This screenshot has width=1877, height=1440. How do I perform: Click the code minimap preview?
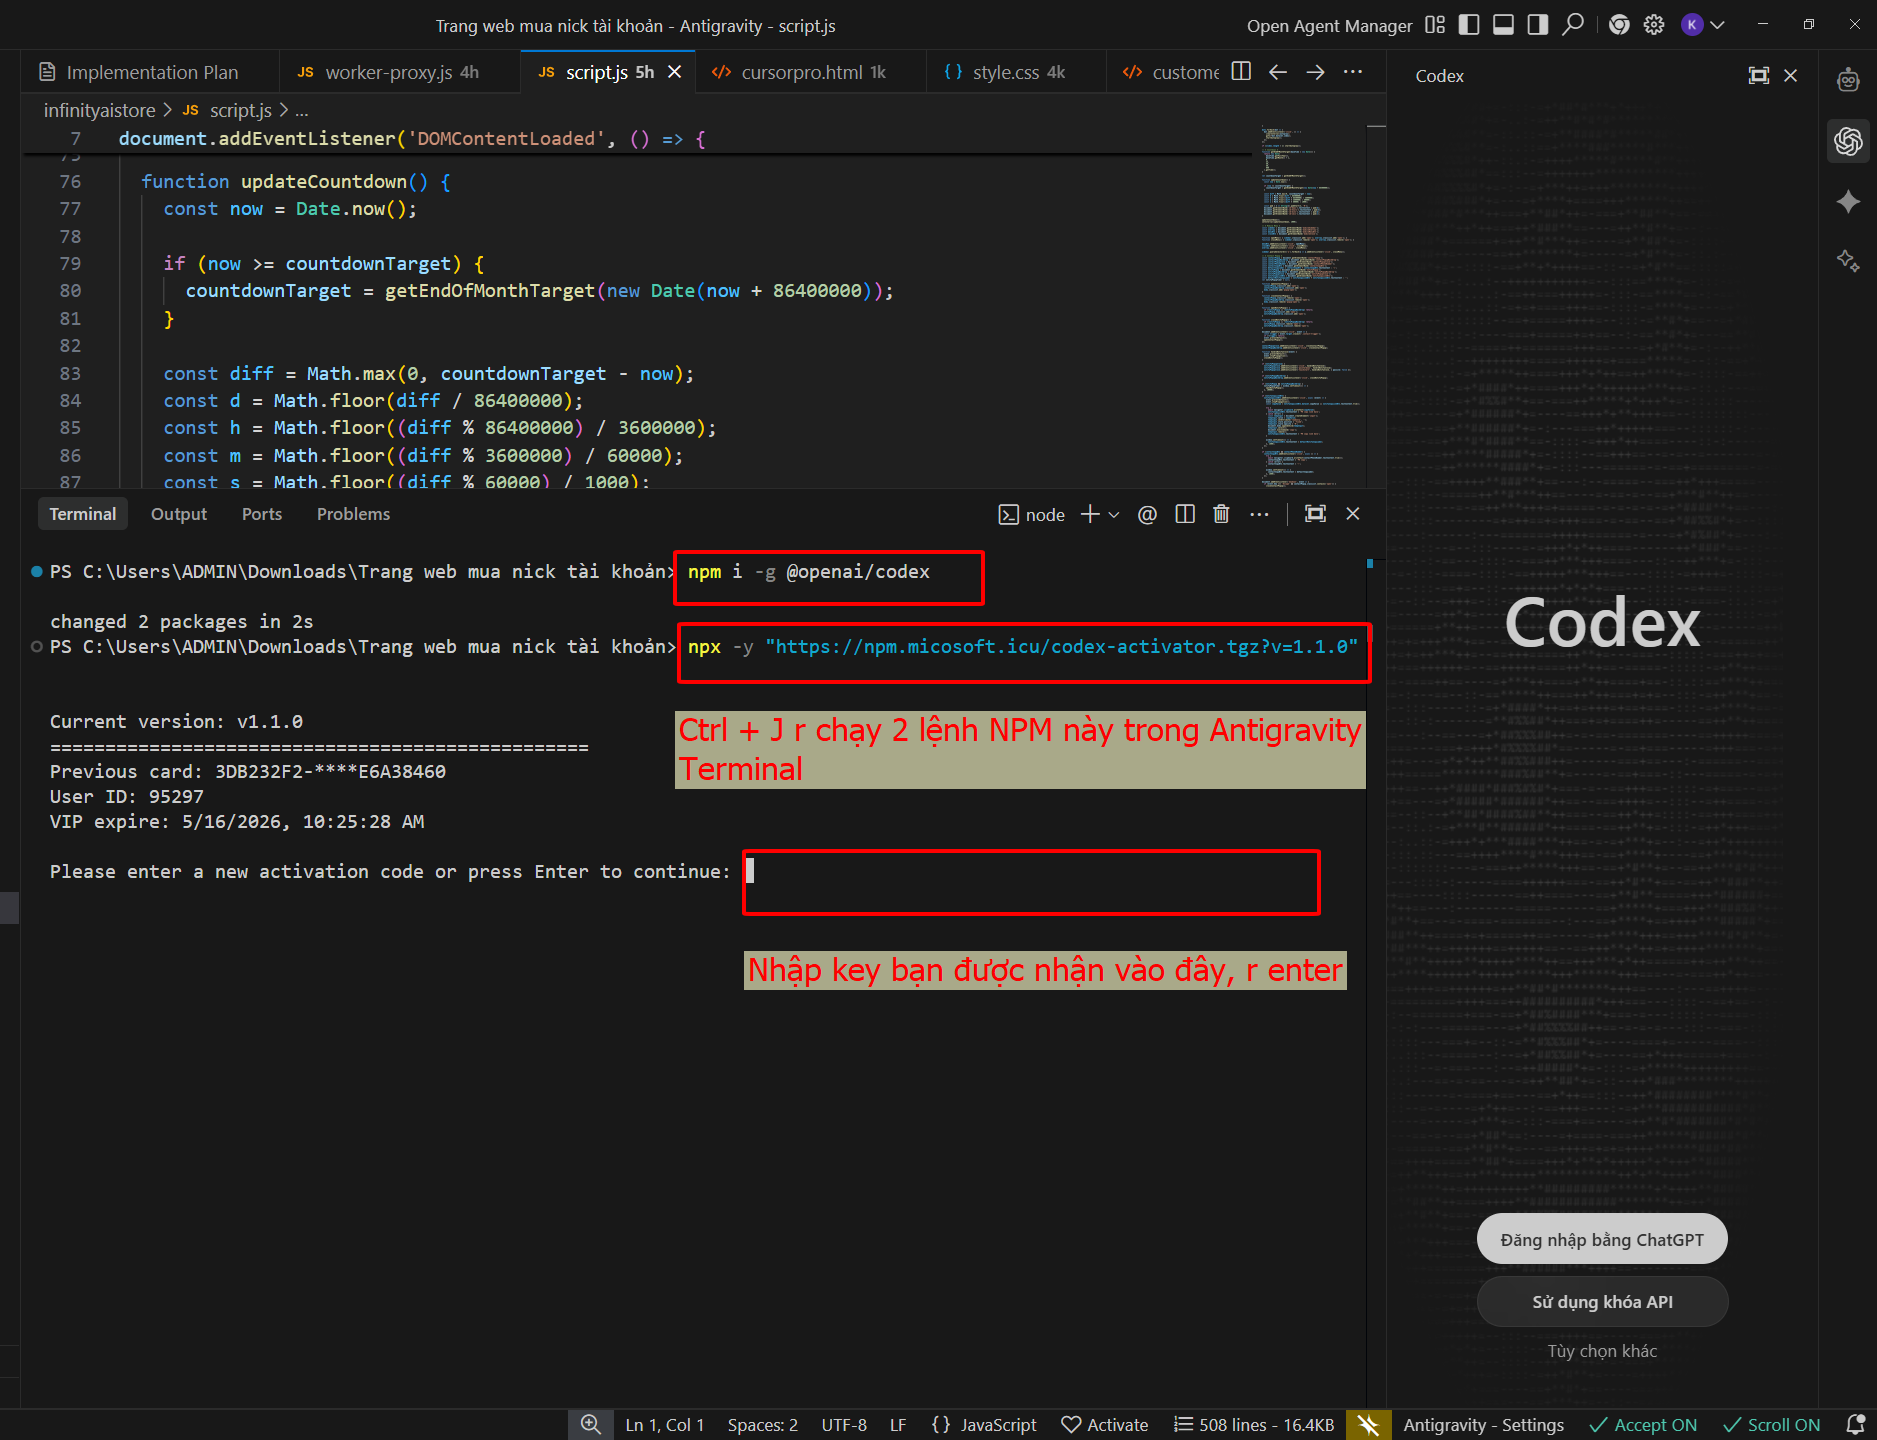[1310, 305]
